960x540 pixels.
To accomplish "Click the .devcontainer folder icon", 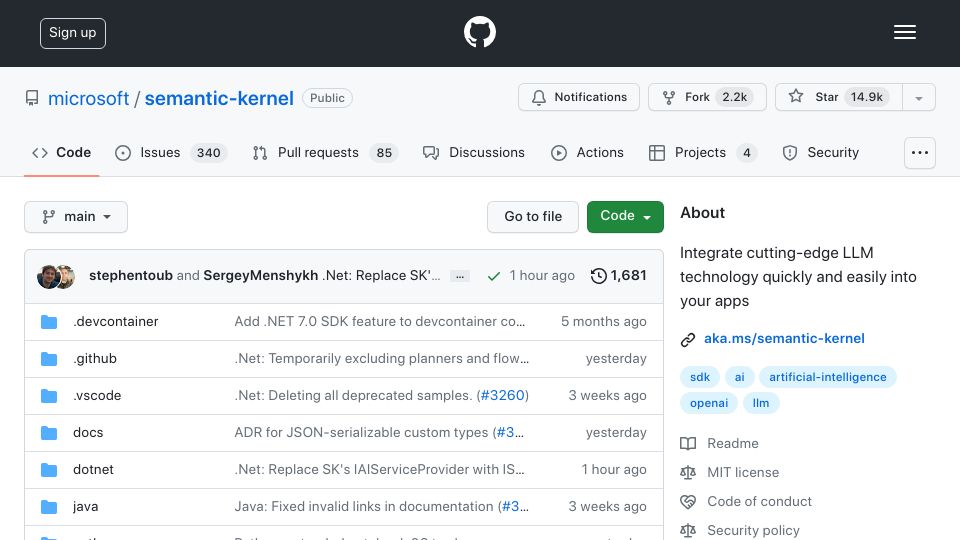I will coord(49,322).
